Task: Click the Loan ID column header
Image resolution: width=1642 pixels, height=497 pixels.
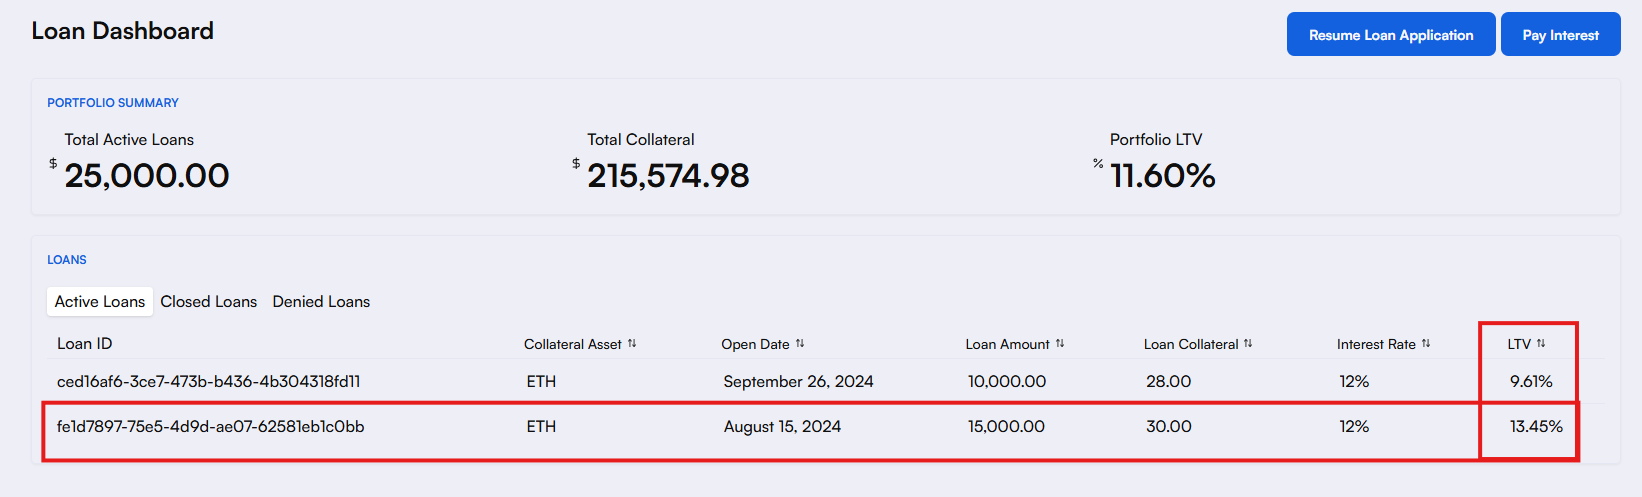Action: 84,343
